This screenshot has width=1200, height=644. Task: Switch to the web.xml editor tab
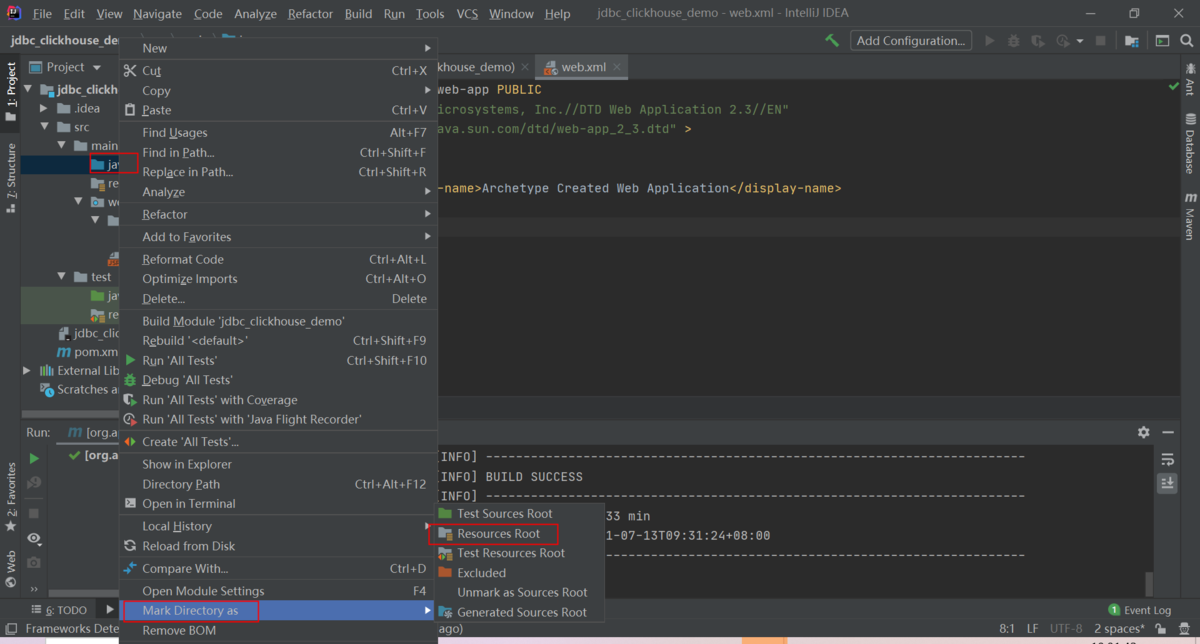coord(583,67)
